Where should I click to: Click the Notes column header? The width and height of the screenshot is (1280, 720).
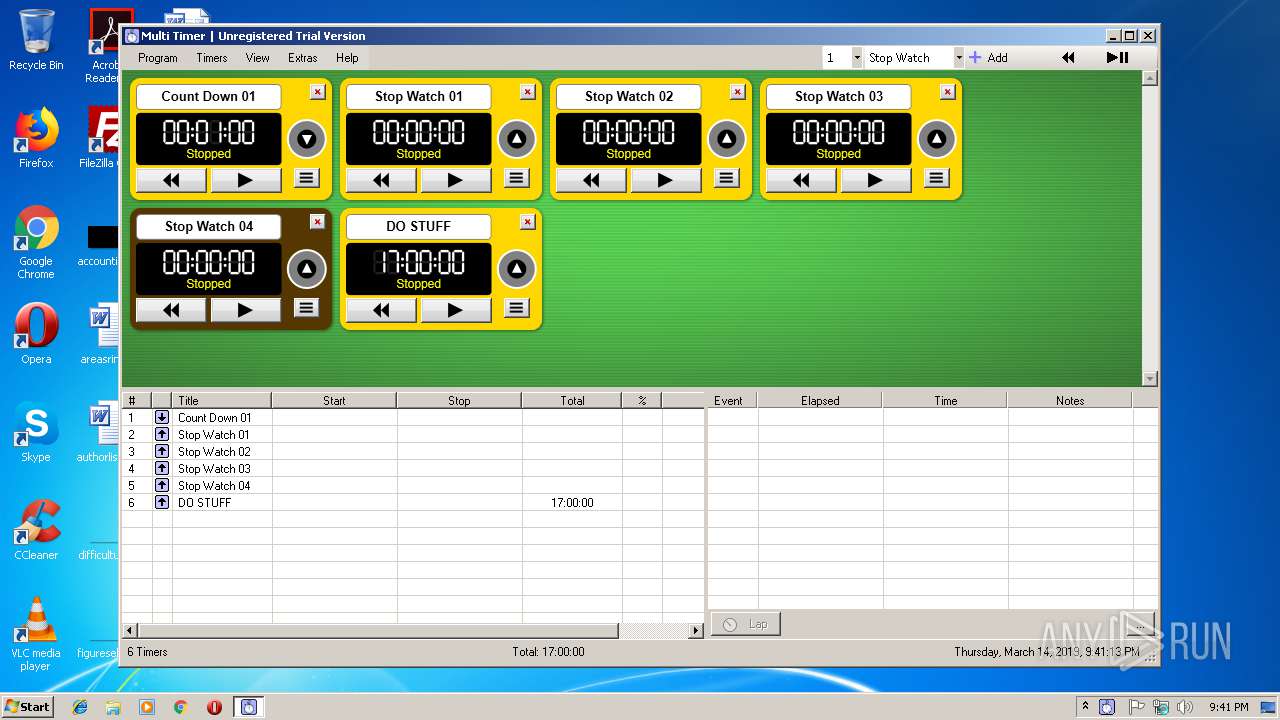pos(1070,401)
